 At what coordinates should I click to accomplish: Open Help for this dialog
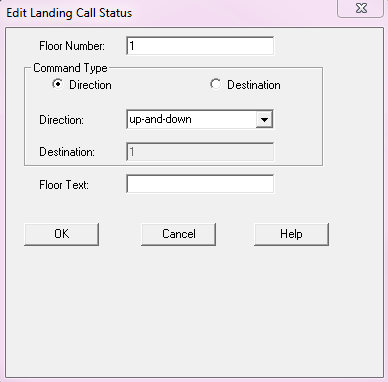[291, 234]
